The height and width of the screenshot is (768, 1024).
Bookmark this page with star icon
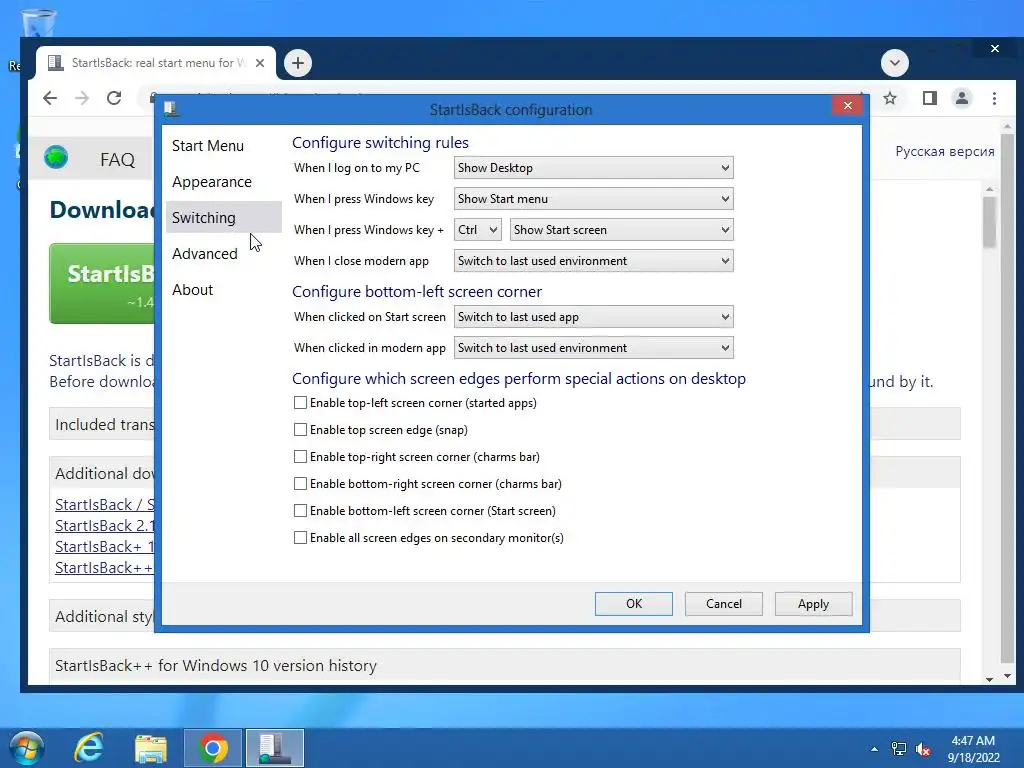coord(889,99)
